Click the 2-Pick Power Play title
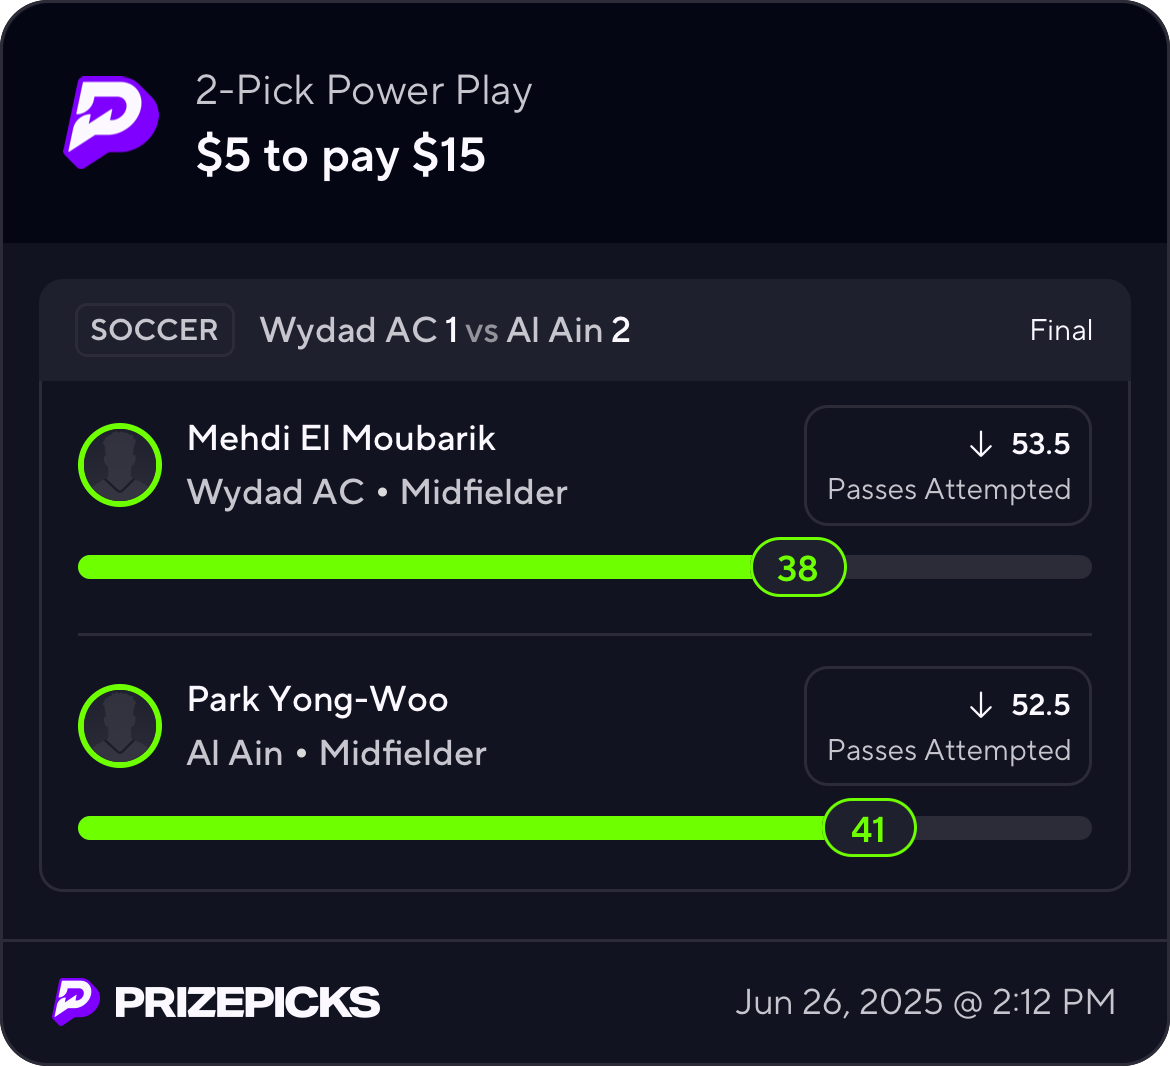This screenshot has width=1170, height=1067. (x=363, y=91)
